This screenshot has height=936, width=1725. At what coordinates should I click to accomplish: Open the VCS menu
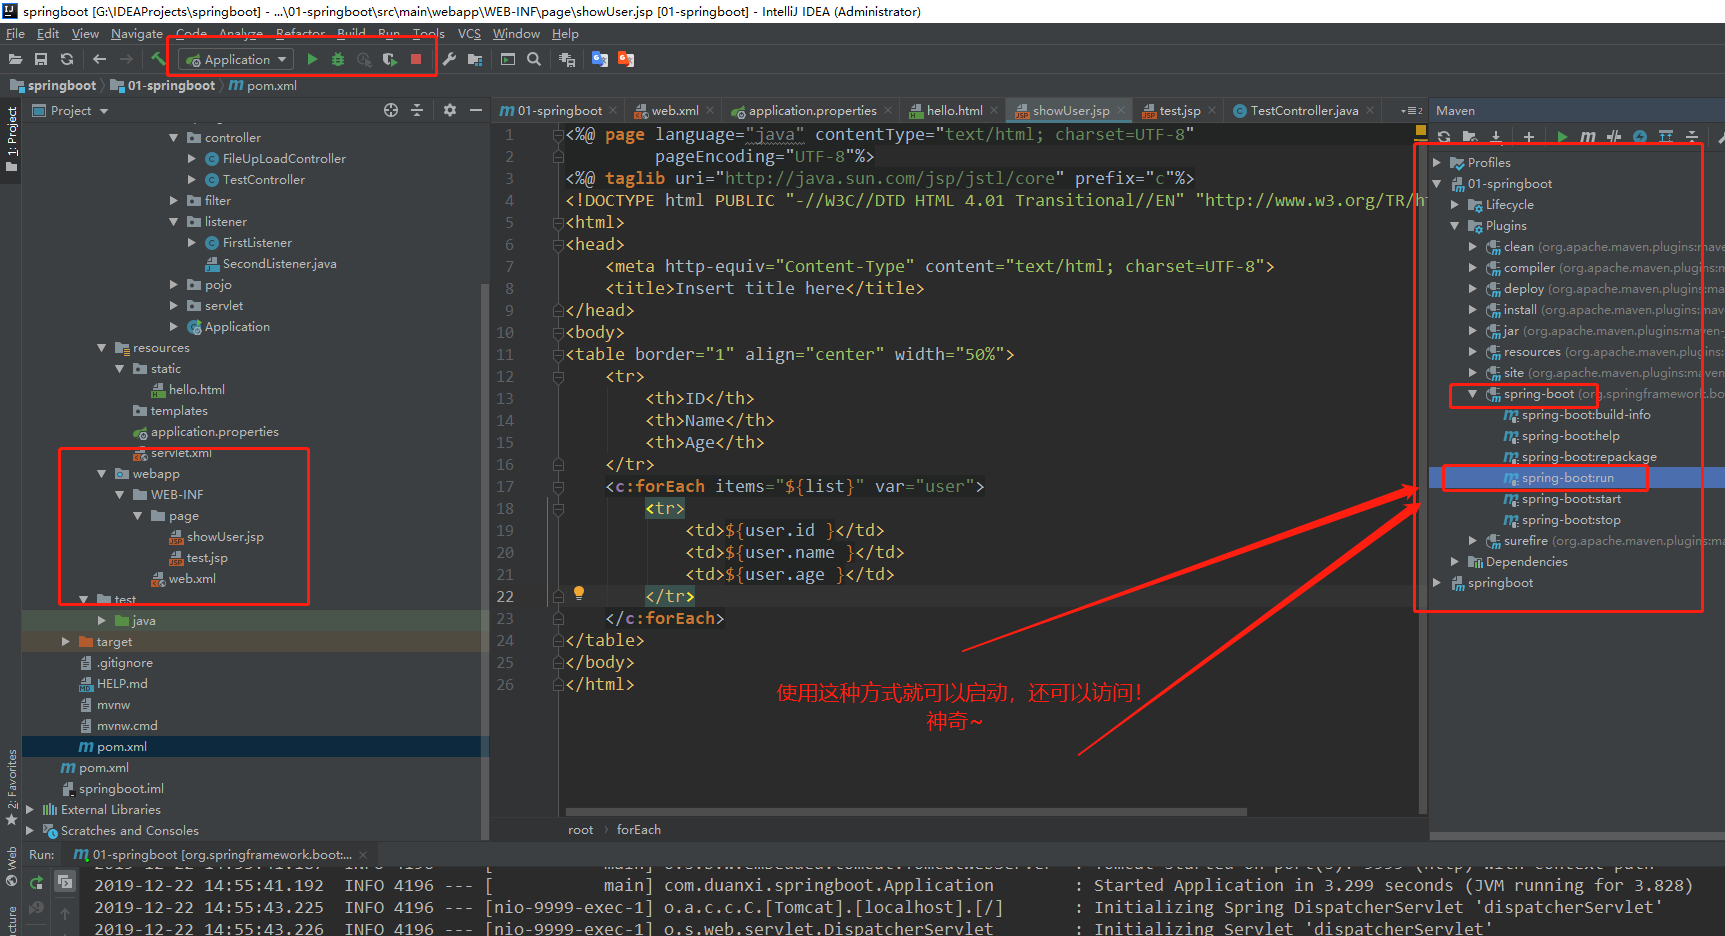pyautogui.click(x=469, y=34)
